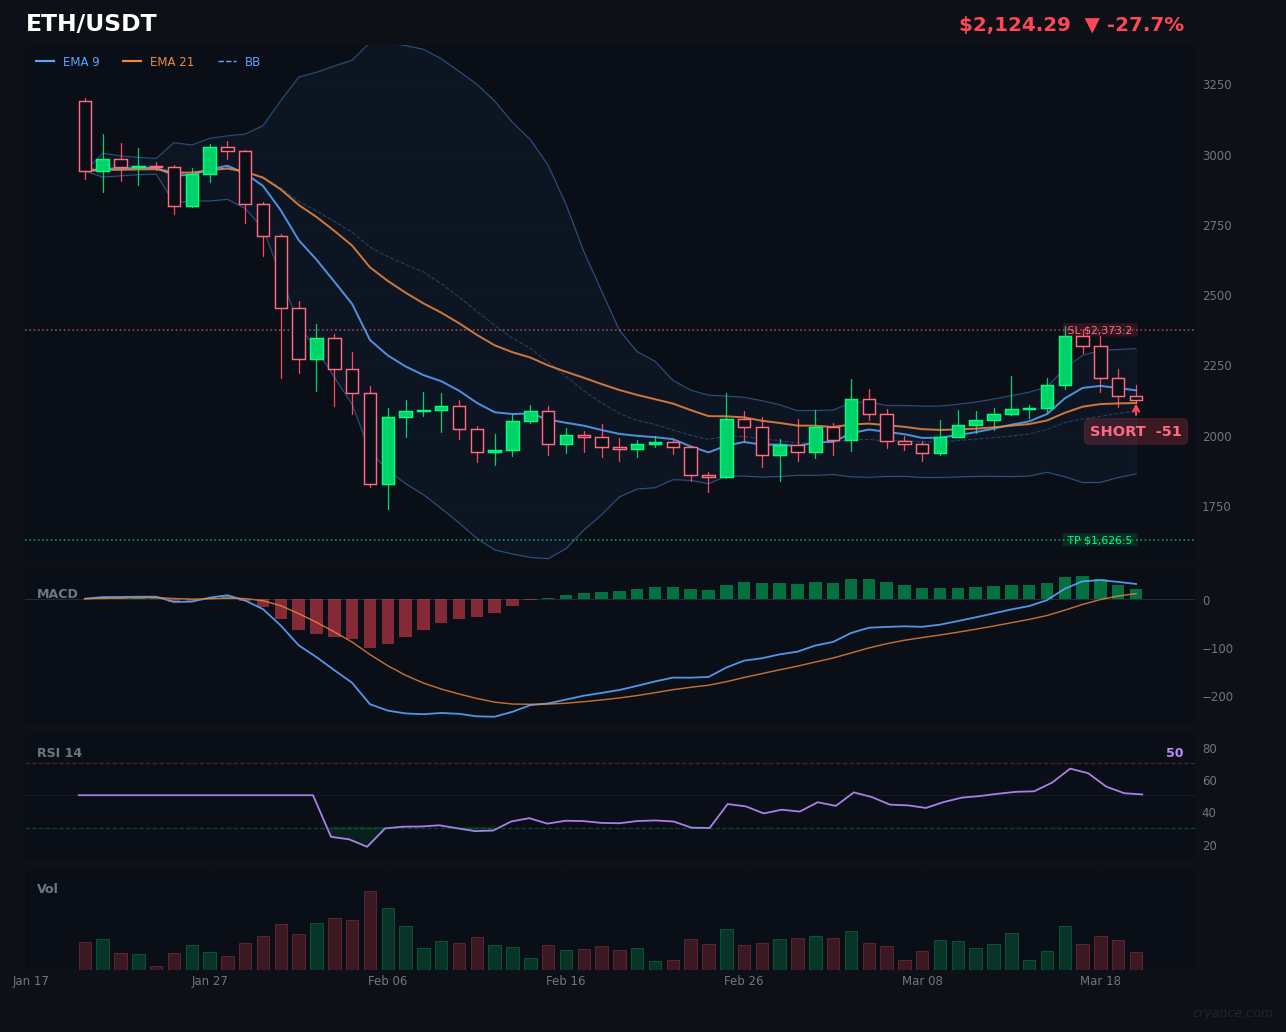Click the SHORT -51 position badge
This screenshot has height=1032, width=1286.
pos(1136,431)
